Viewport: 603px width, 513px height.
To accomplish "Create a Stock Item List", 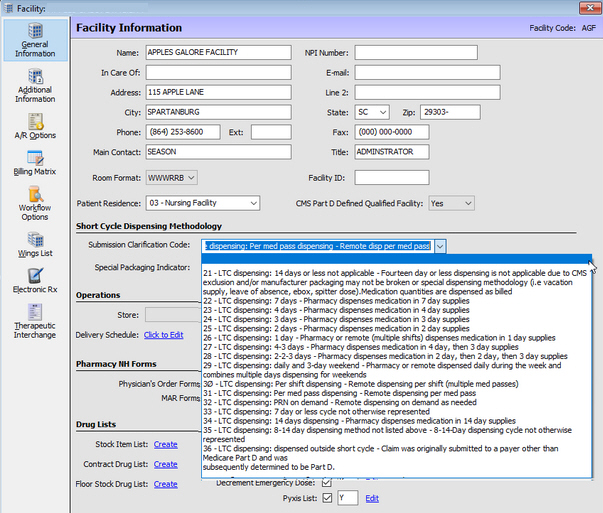I will point(166,444).
